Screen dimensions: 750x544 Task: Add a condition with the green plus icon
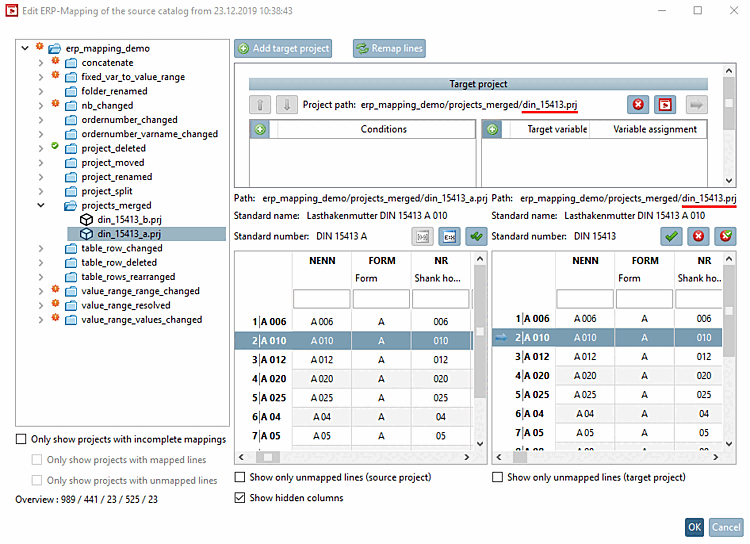tap(260, 129)
